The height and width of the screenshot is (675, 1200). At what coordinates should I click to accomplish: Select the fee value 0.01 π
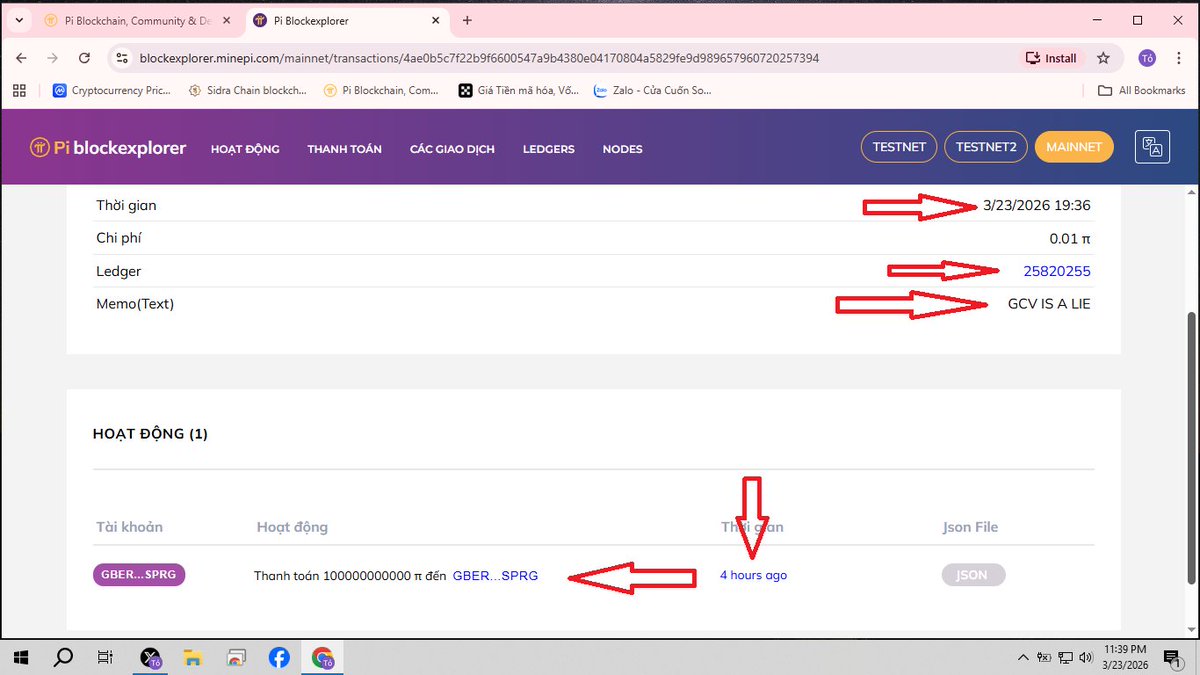coord(1070,238)
